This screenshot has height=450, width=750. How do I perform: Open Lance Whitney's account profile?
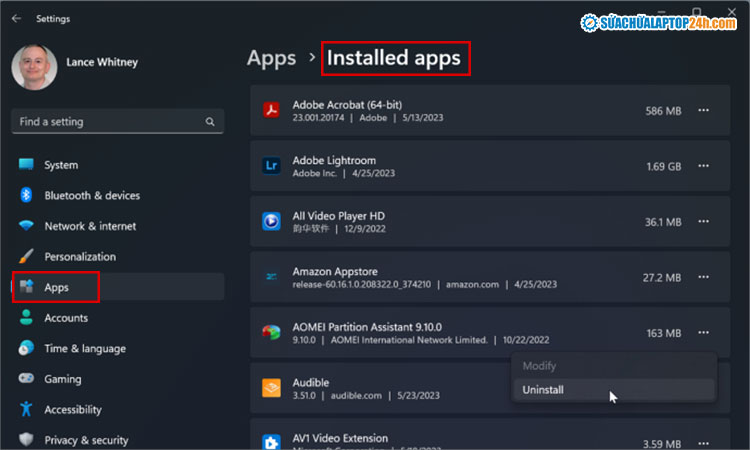34,67
